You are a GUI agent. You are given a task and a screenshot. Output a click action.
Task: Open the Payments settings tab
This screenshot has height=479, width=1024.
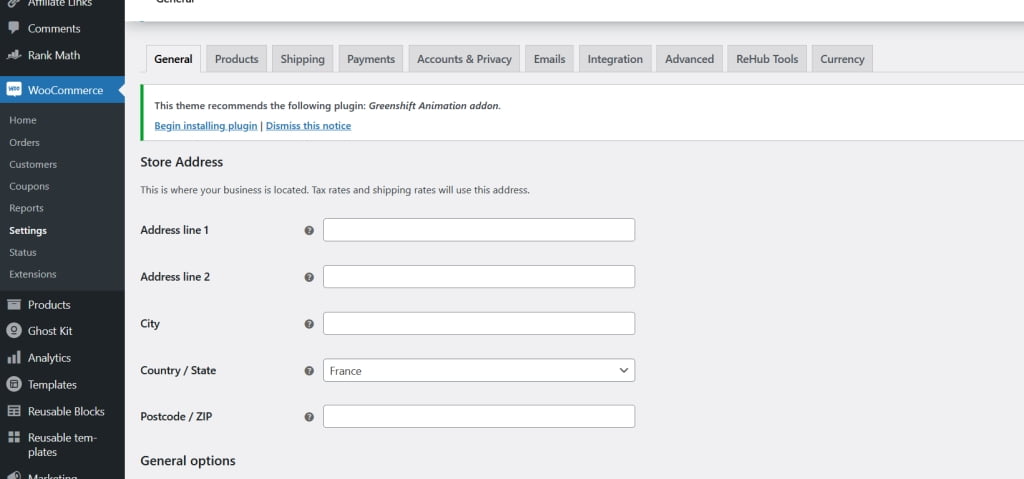point(371,59)
